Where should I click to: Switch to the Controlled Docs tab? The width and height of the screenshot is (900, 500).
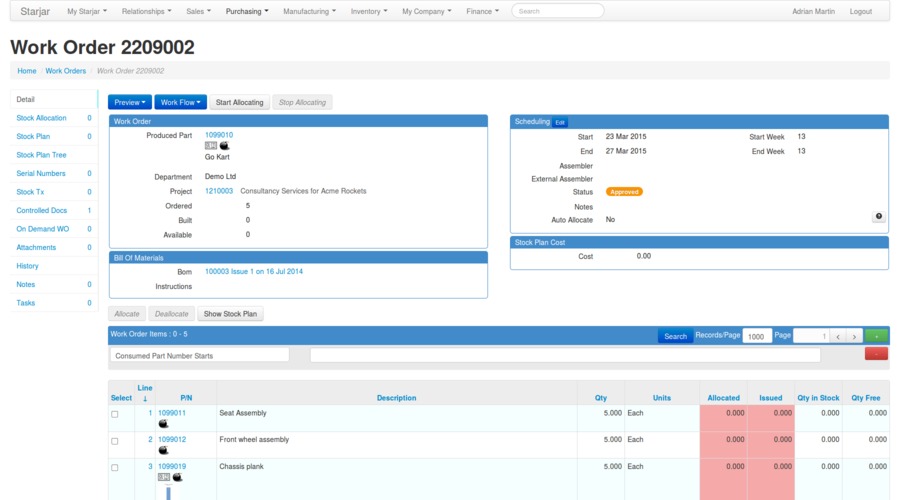[x=41, y=211]
